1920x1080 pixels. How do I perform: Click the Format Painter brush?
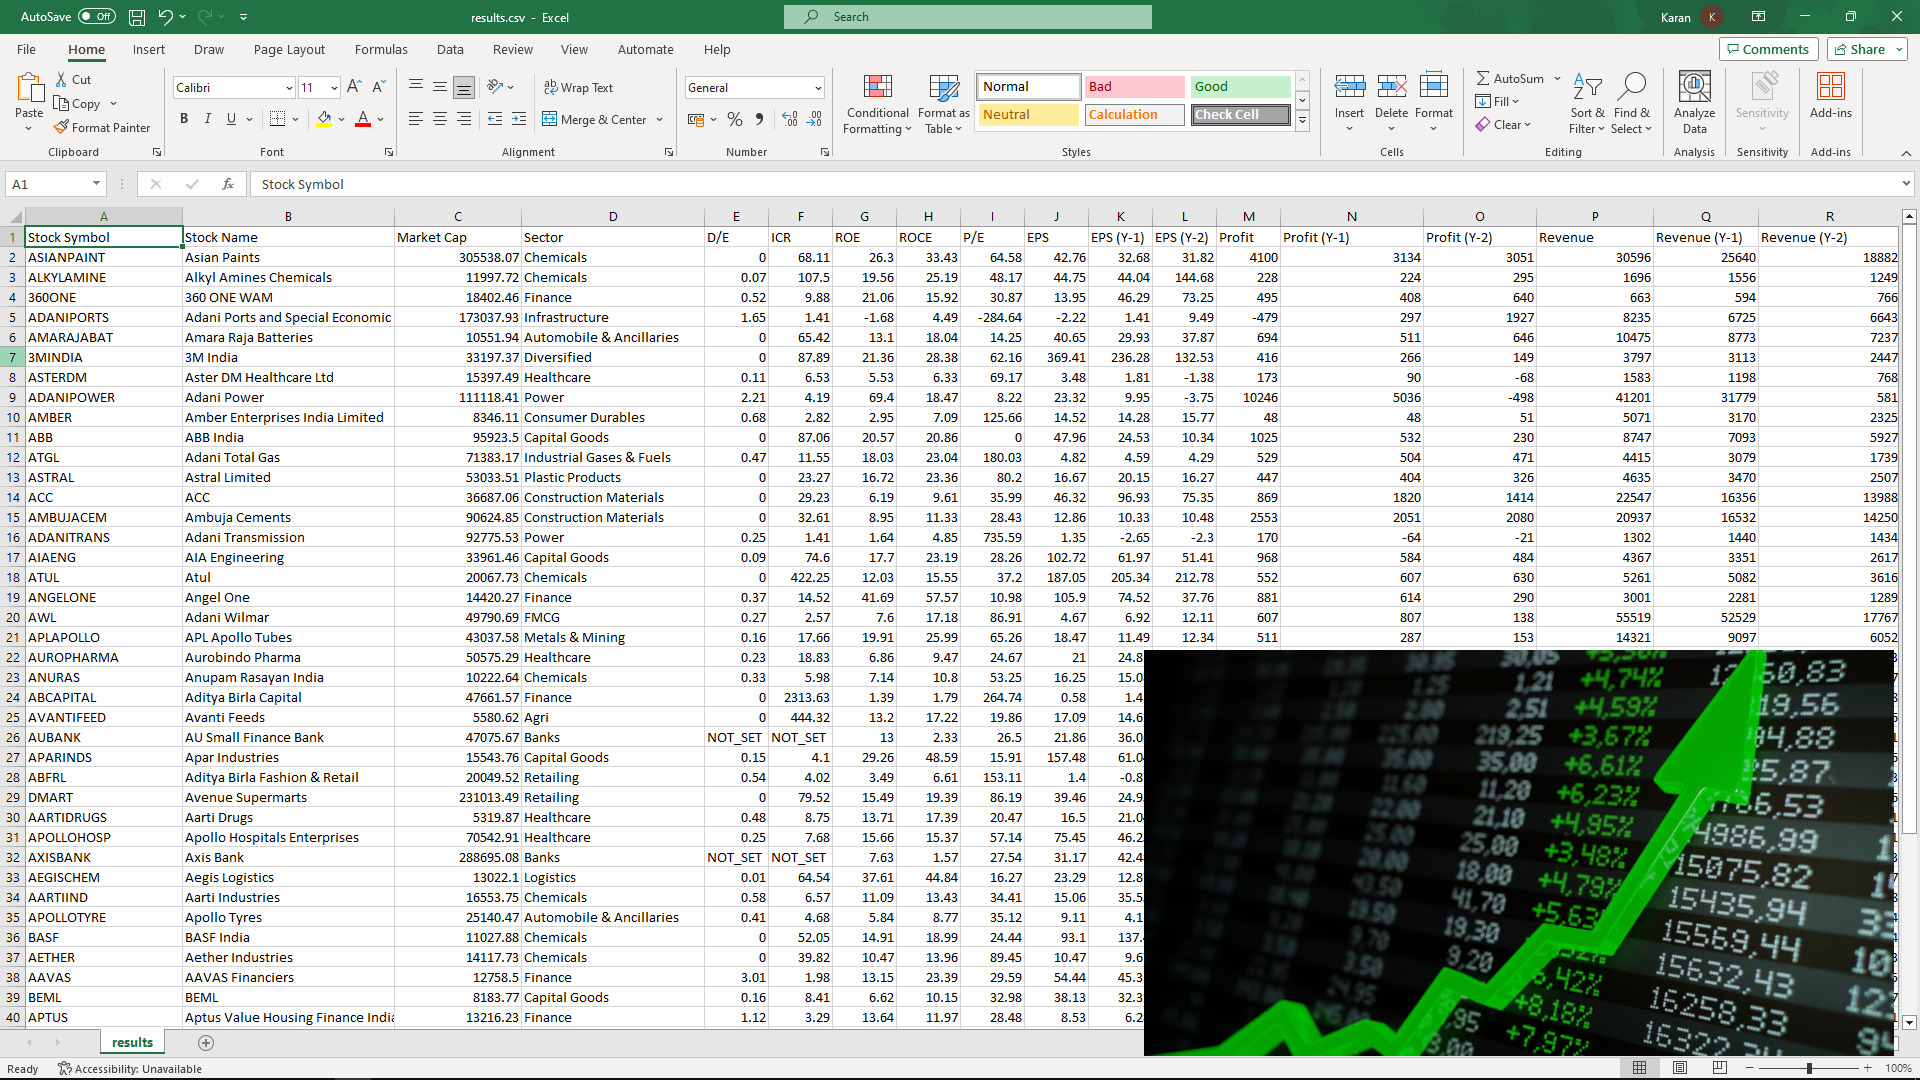tap(61, 127)
